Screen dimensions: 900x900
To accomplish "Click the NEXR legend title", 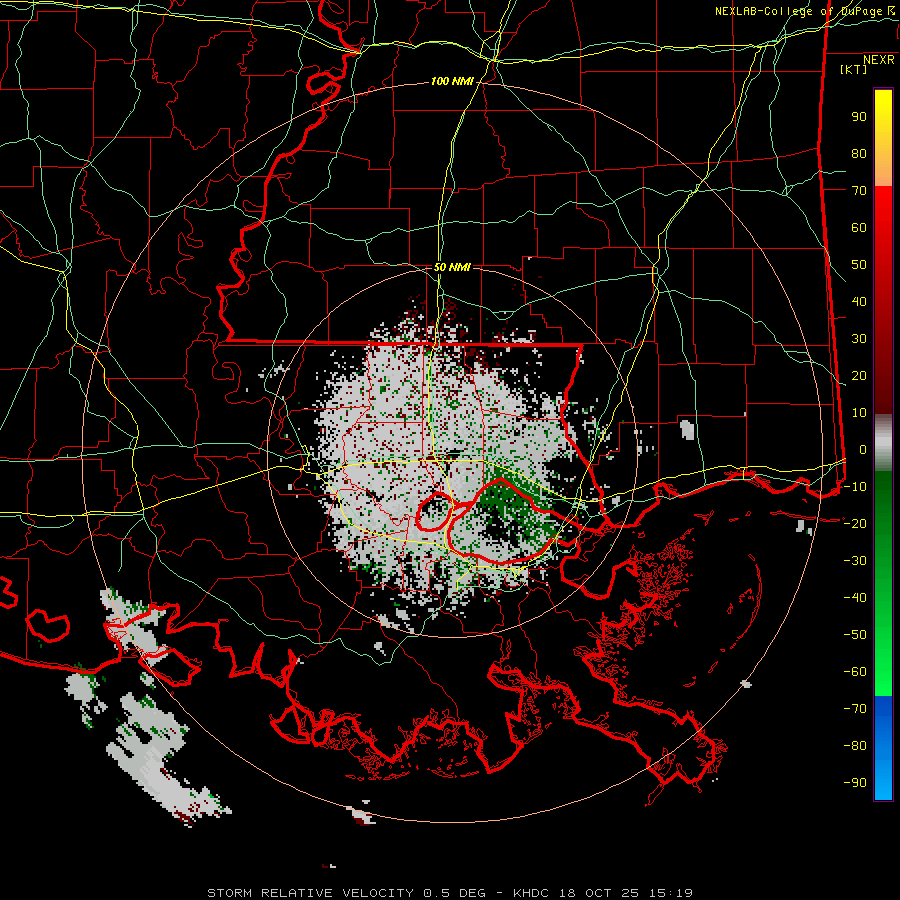I will tap(879, 60).
